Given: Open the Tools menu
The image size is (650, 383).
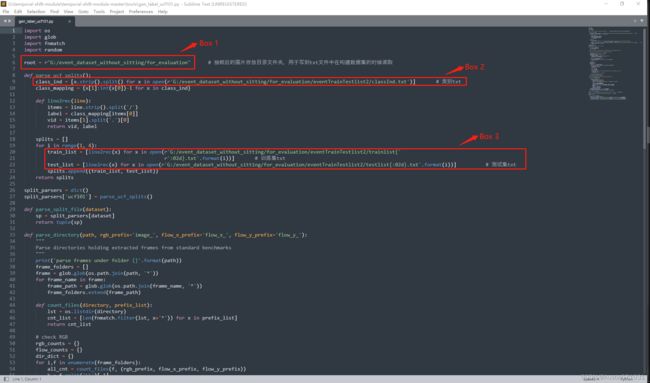Looking at the screenshot, I should pyautogui.click(x=99, y=12).
